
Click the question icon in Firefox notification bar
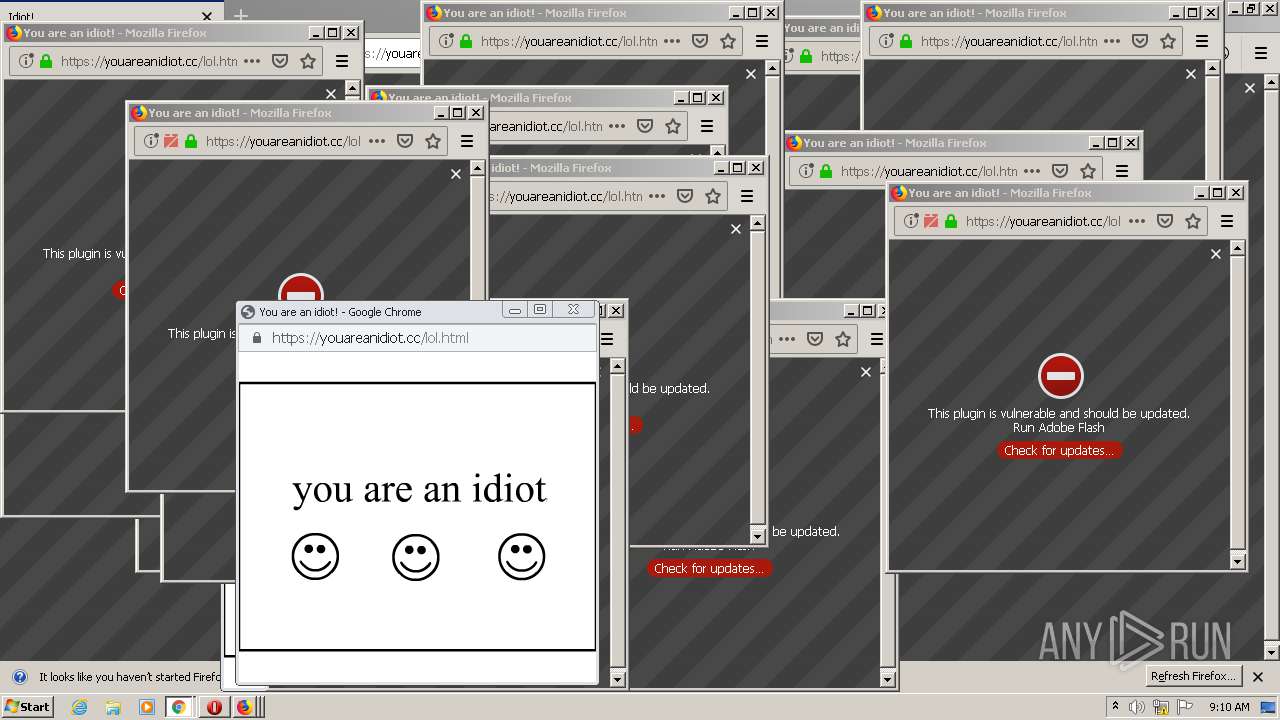coord(19,677)
